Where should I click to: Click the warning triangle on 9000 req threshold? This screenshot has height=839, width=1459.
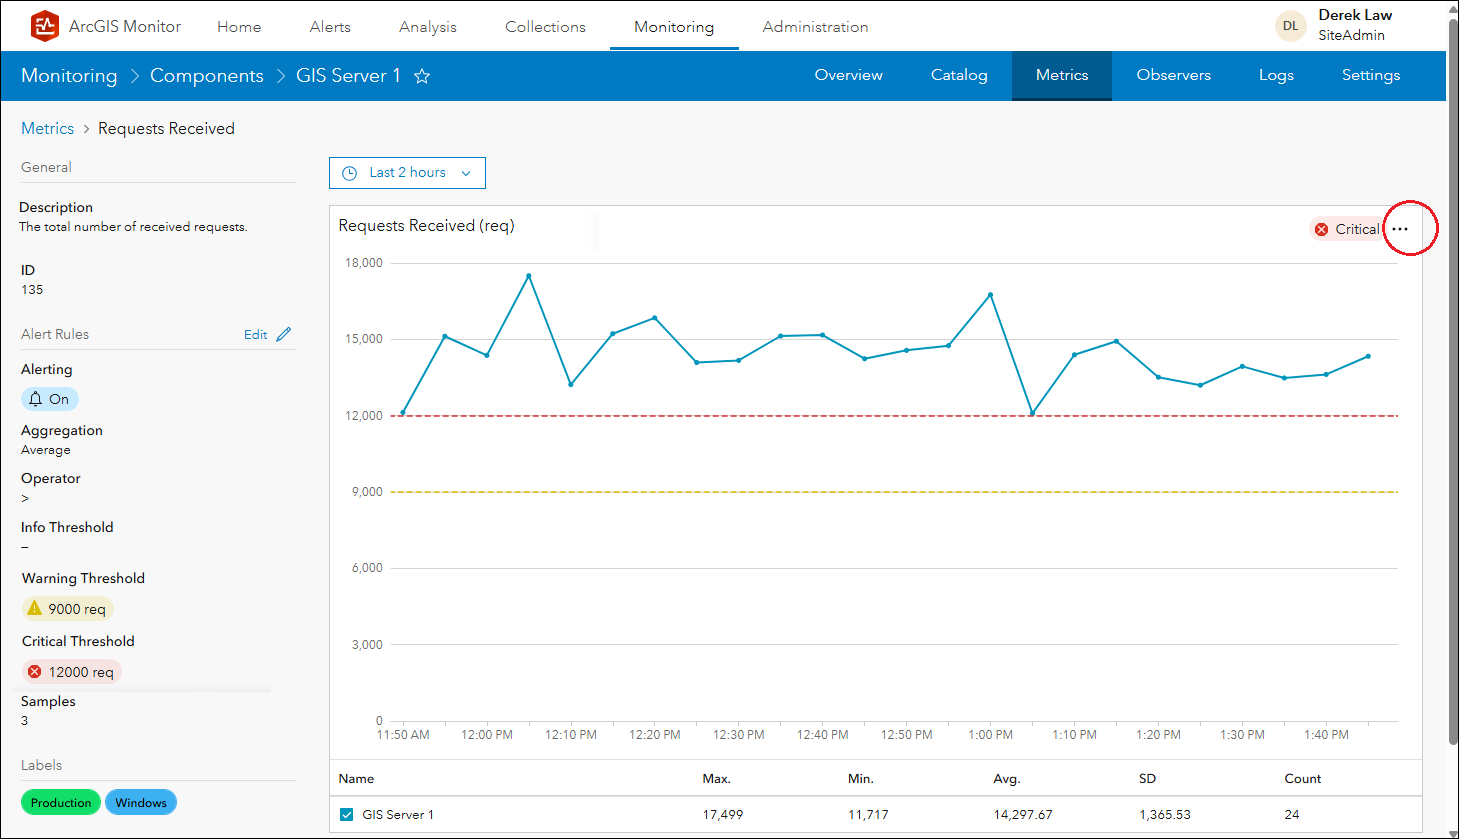(35, 608)
